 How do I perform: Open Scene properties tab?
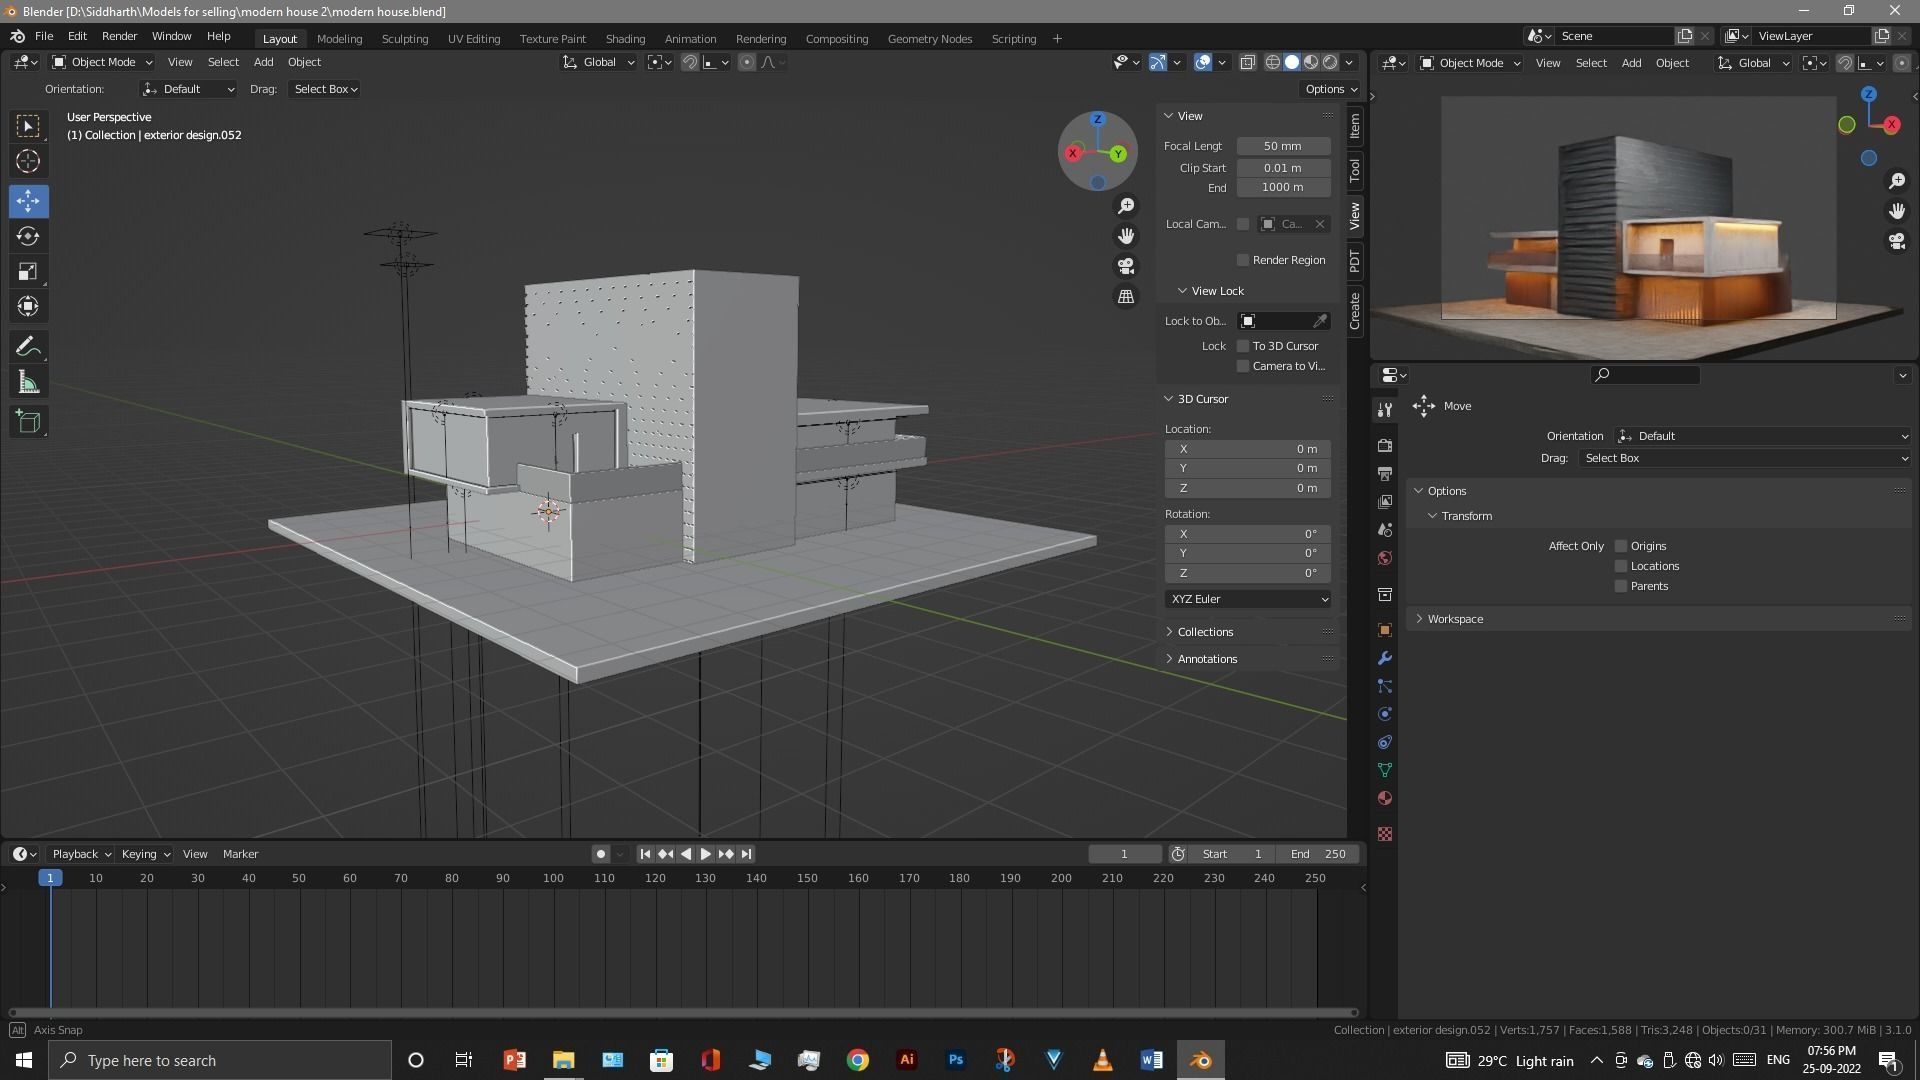(x=1385, y=530)
